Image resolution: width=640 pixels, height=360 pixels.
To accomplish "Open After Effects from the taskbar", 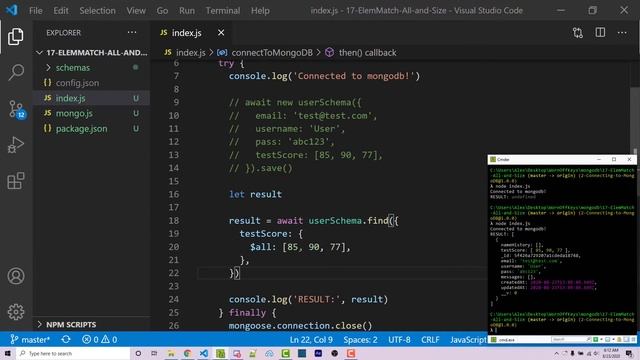I will [x=318, y=353].
